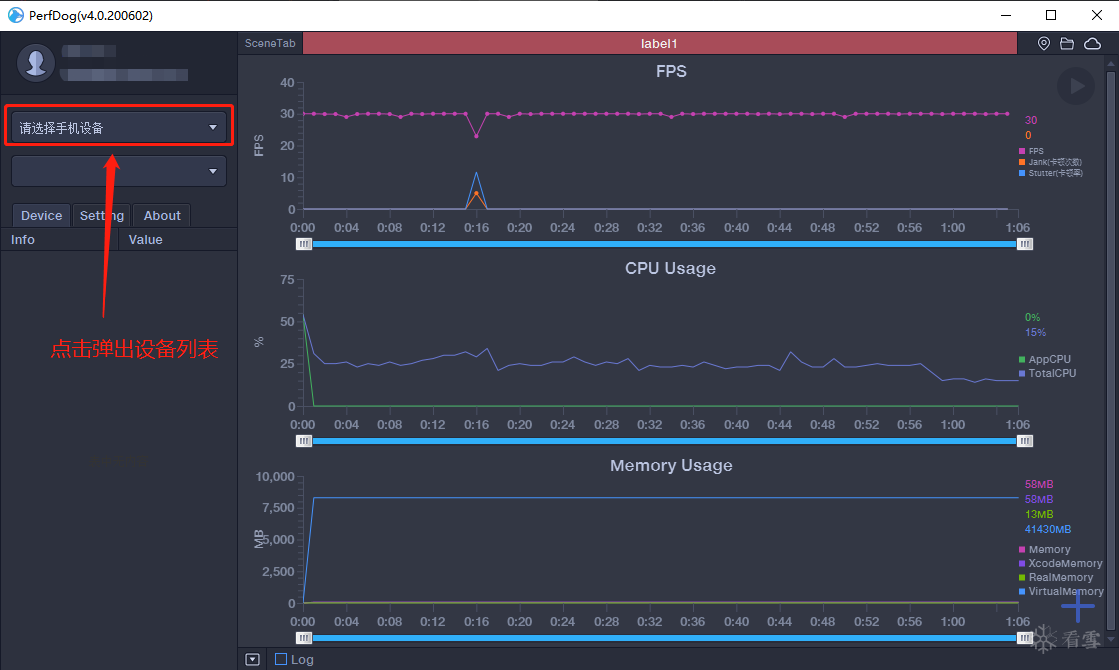Viewport: 1119px width, 670px height.
Task: Click the 41430MB virtual memory value
Action: [1048, 529]
